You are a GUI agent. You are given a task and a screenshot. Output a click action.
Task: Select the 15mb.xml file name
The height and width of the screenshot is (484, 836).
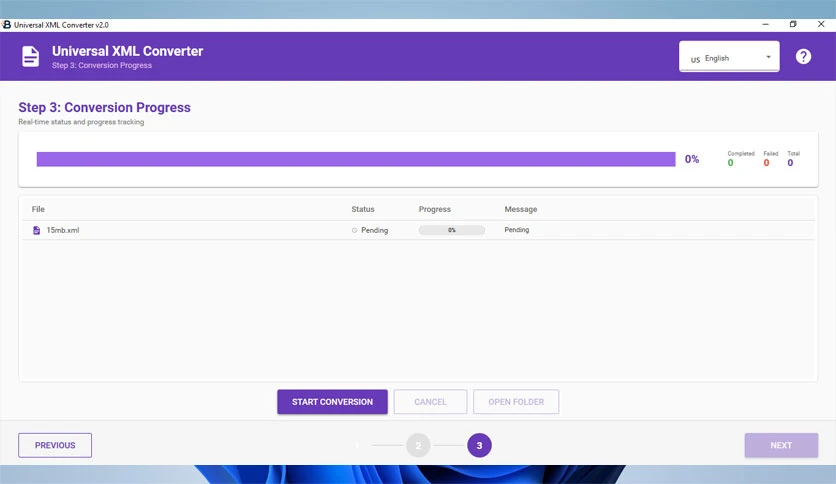pos(63,230)
